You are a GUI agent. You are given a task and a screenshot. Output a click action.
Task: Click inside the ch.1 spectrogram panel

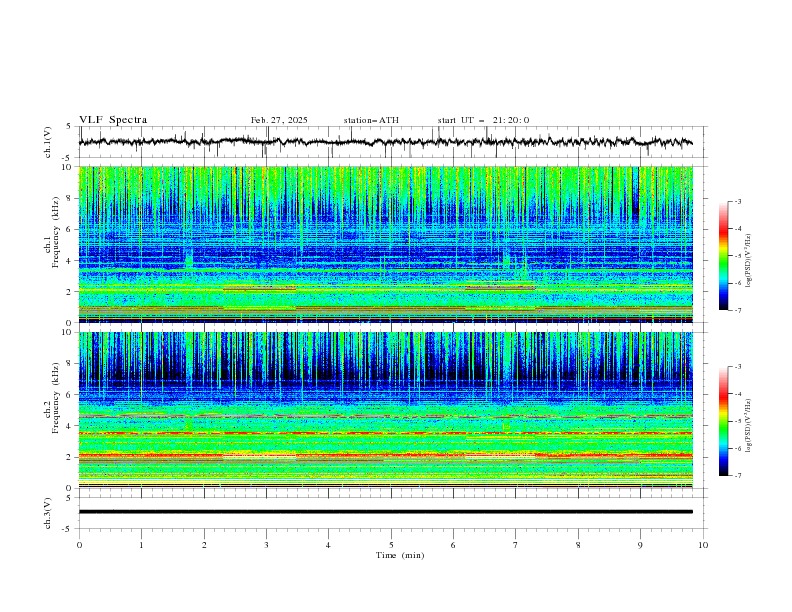coord(385,244)
